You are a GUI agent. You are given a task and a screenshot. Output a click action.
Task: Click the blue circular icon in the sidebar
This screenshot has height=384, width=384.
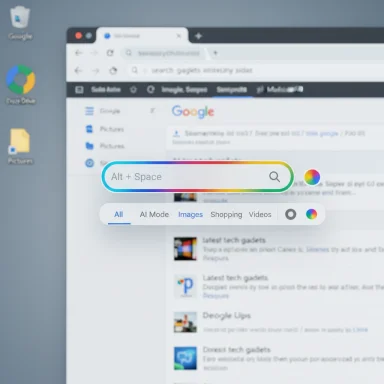click(x=89, y=163)
